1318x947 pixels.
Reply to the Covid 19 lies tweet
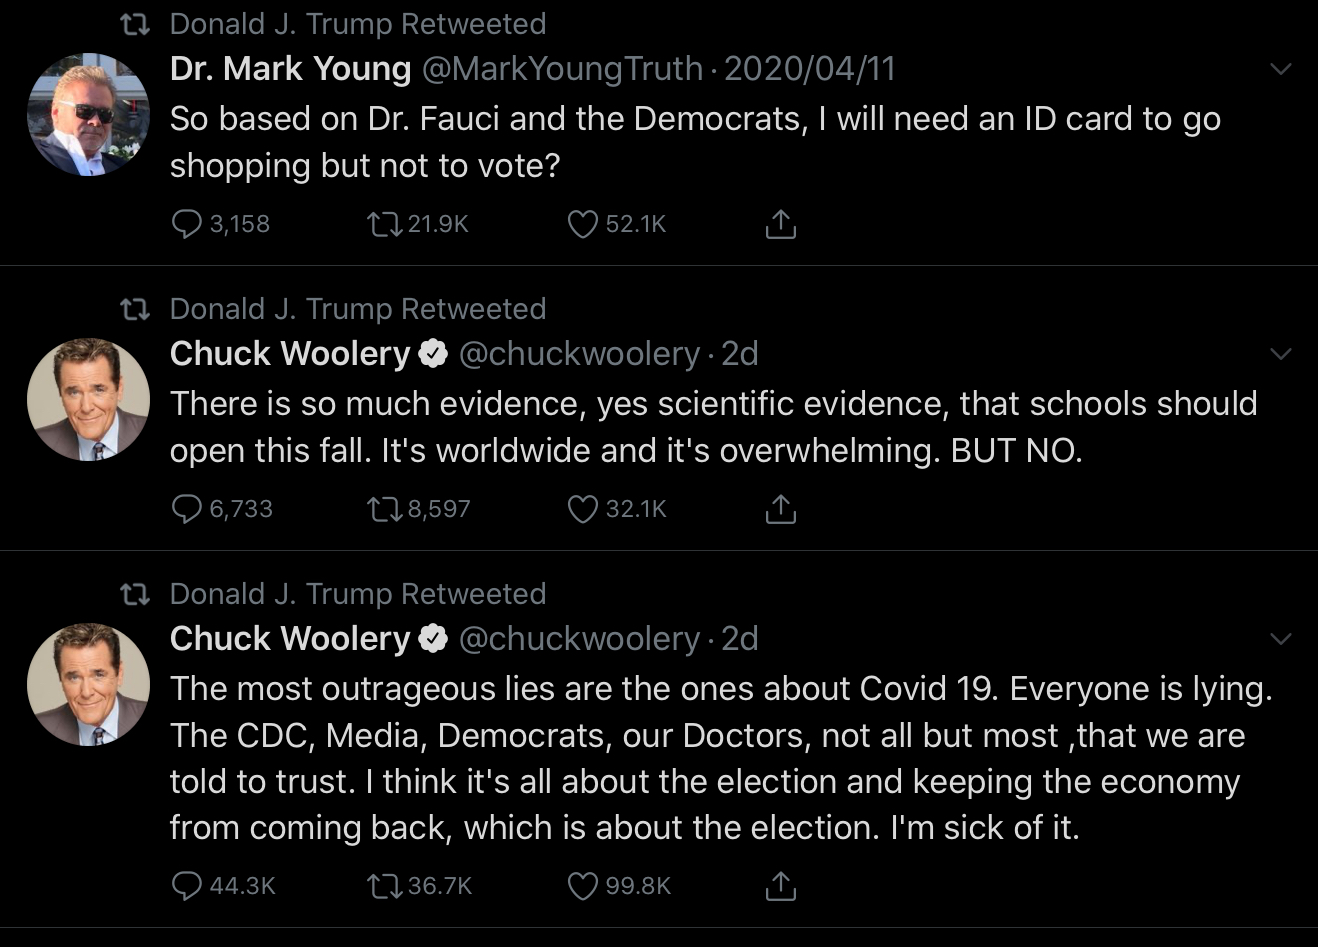click(x=187, y=885)
